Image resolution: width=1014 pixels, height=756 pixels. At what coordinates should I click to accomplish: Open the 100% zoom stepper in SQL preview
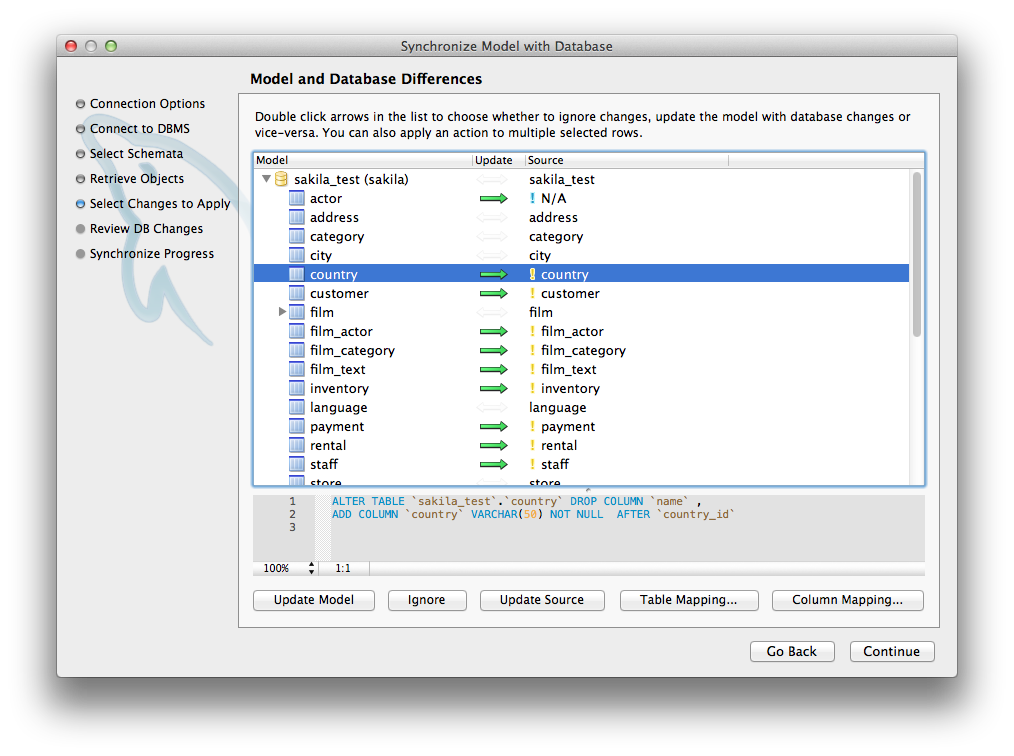(x=311, y=568)
